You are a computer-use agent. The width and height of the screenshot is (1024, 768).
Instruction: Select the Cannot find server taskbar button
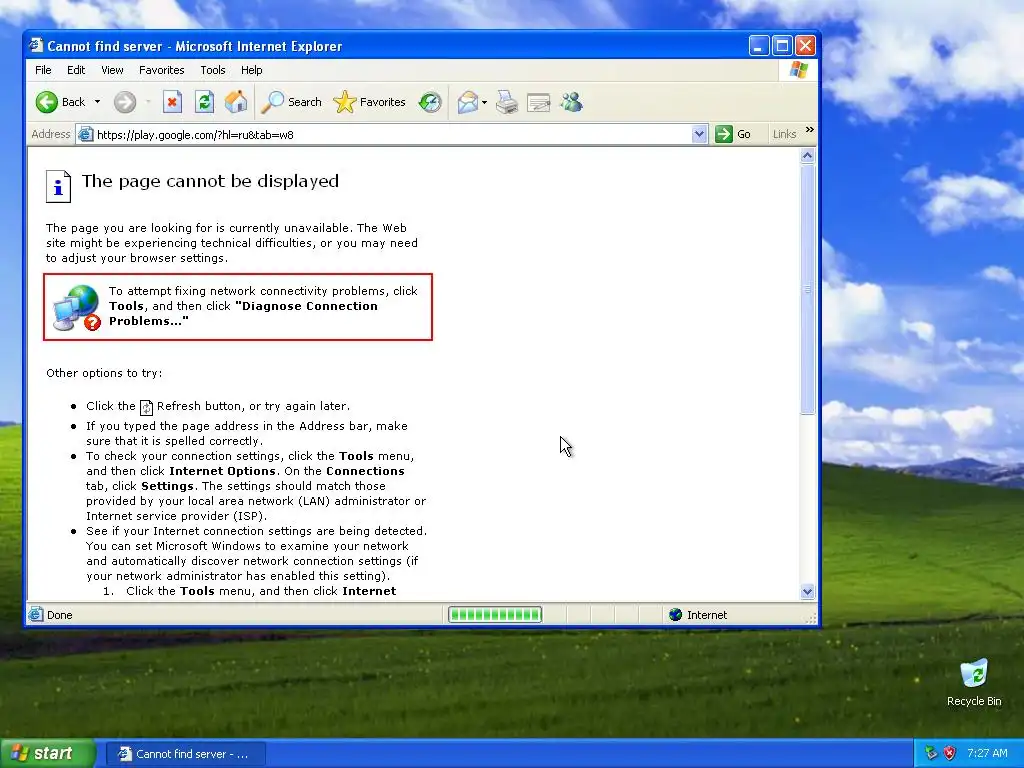(x=185, y=754)
